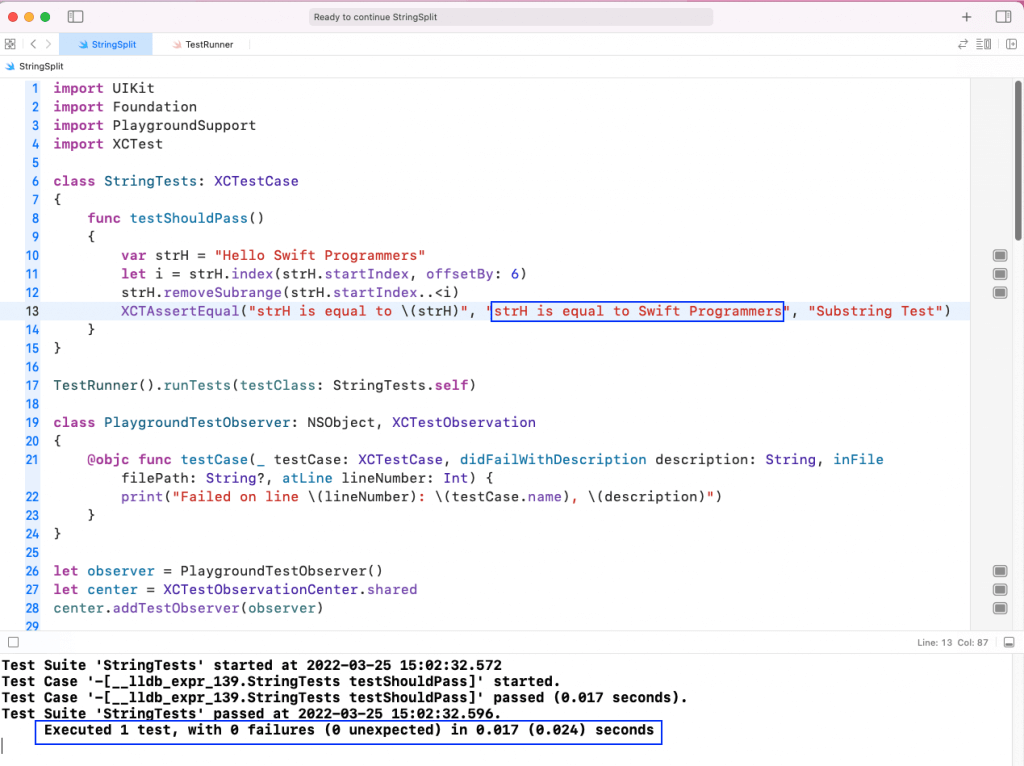Open the editor options minimap icon
This screenshot has height=766, width=1024.
tap(984, 44)
